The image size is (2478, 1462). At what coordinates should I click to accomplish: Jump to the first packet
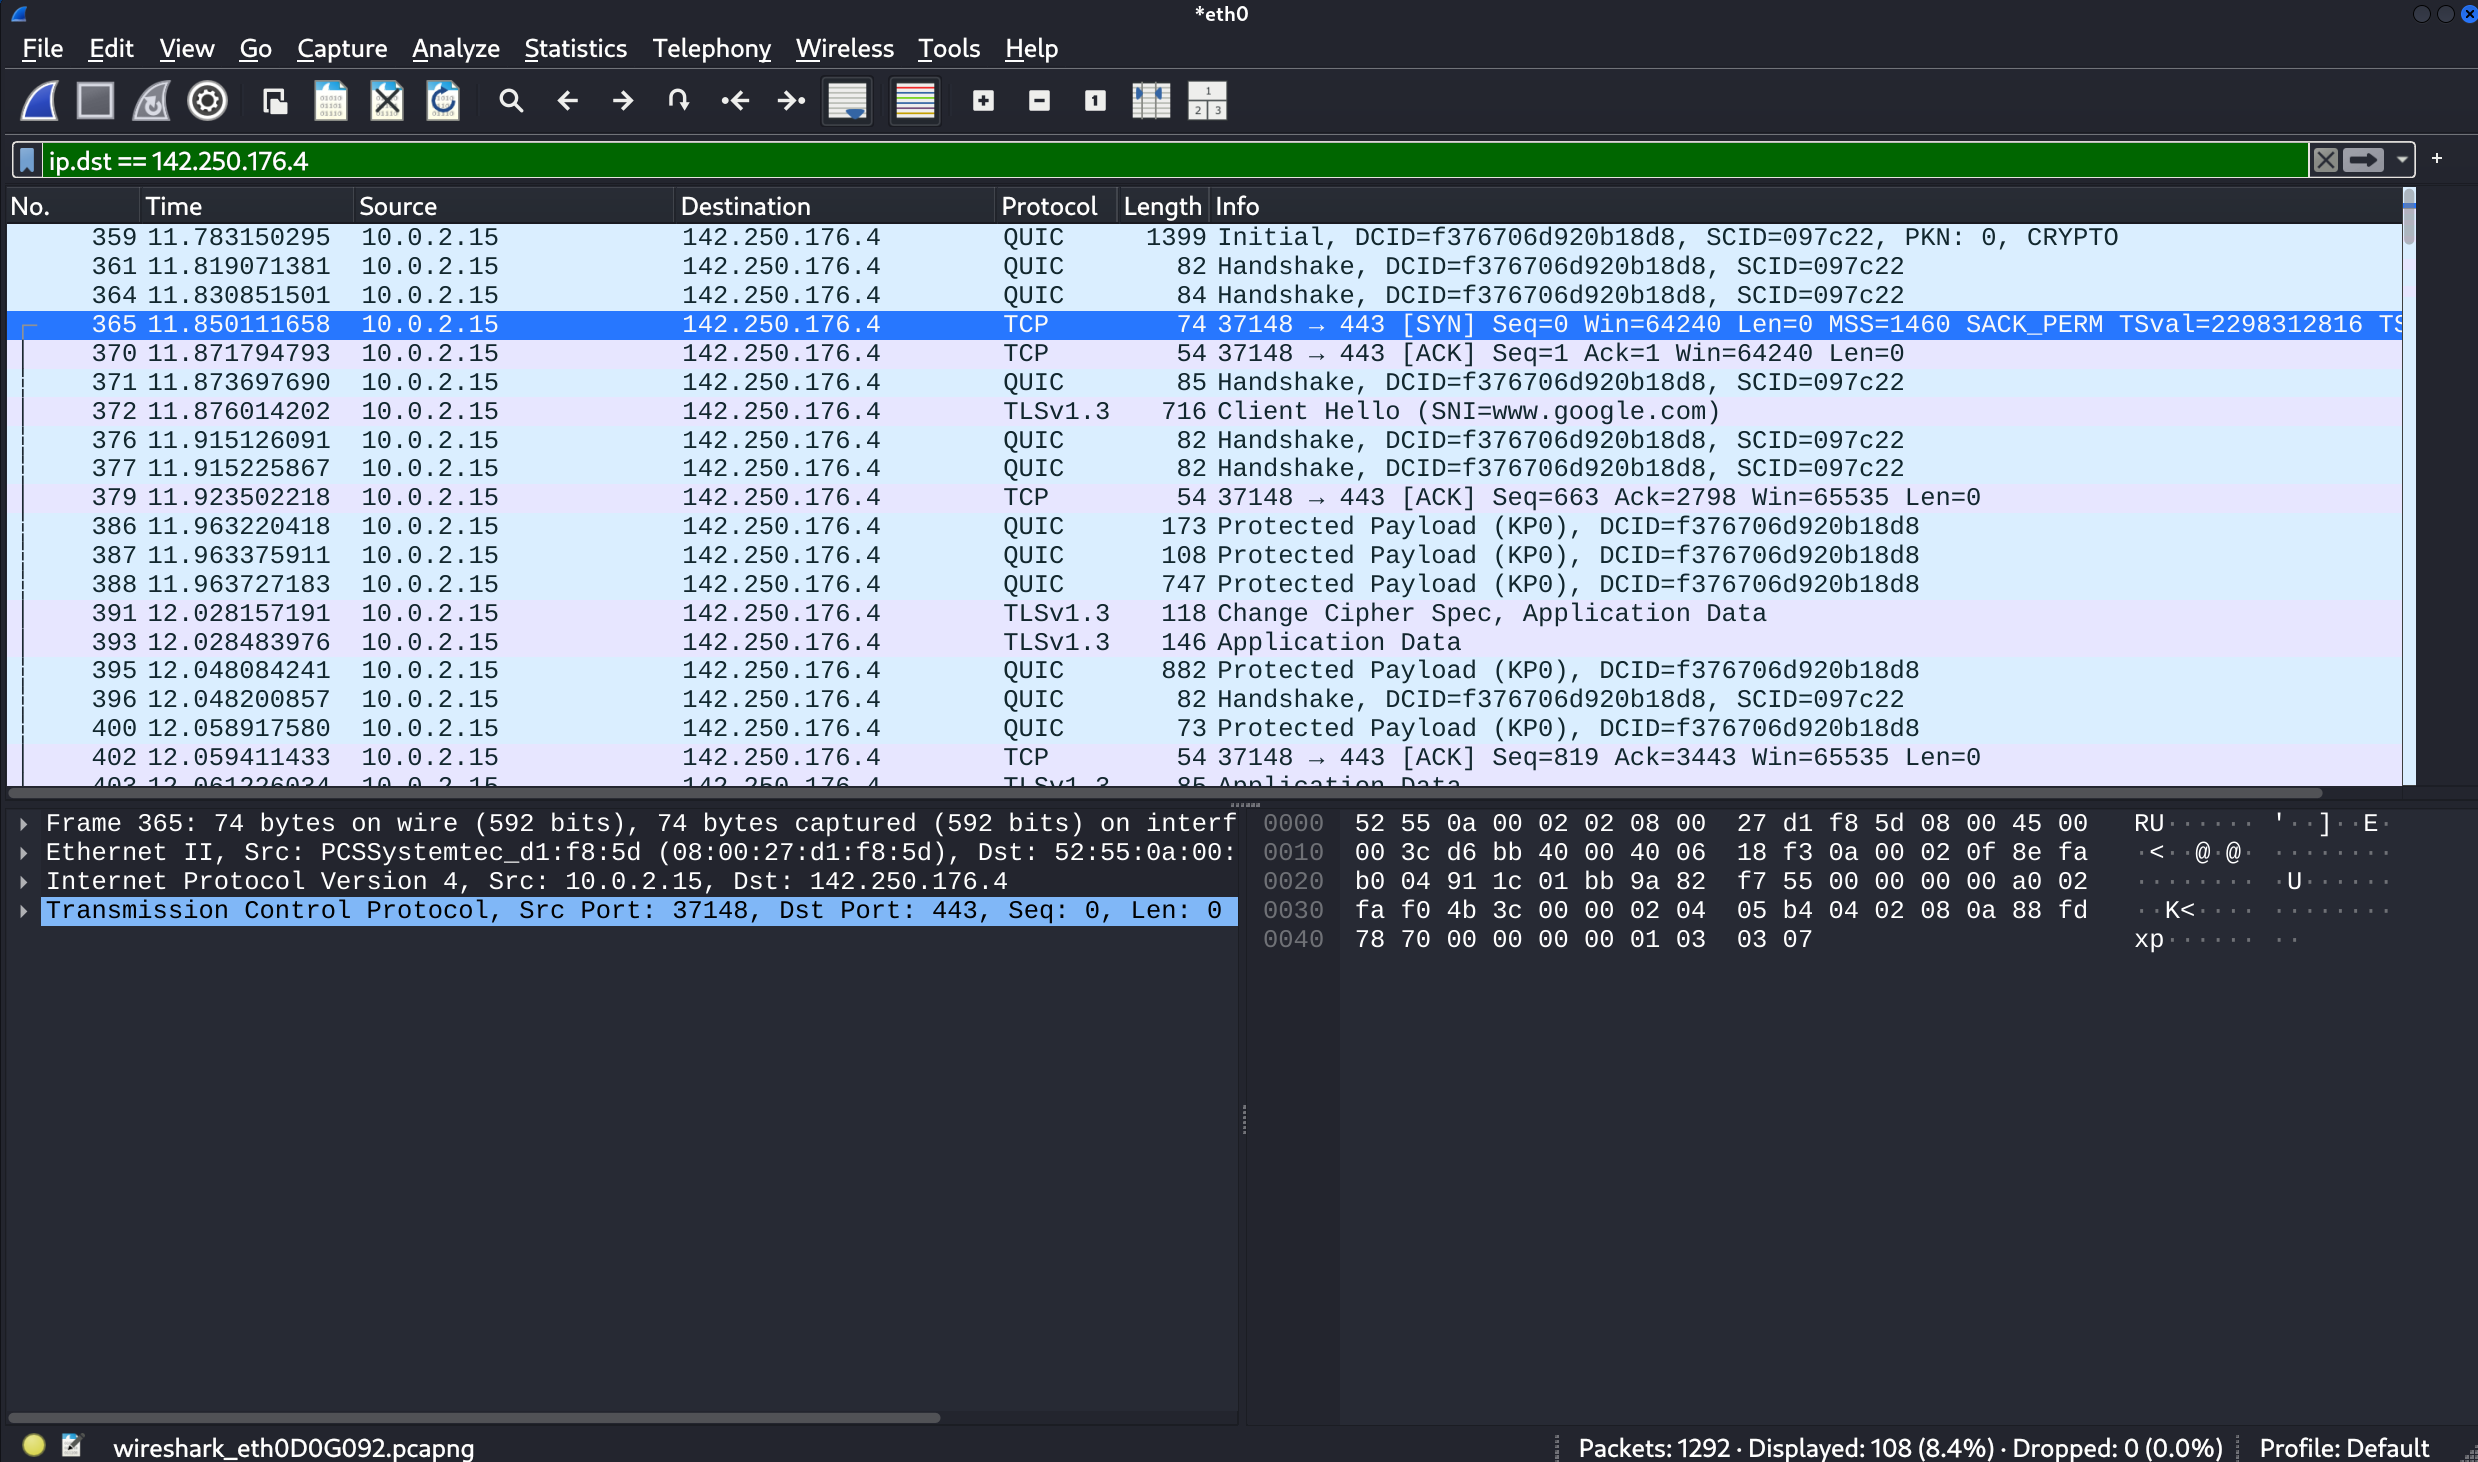coord(735,101)
